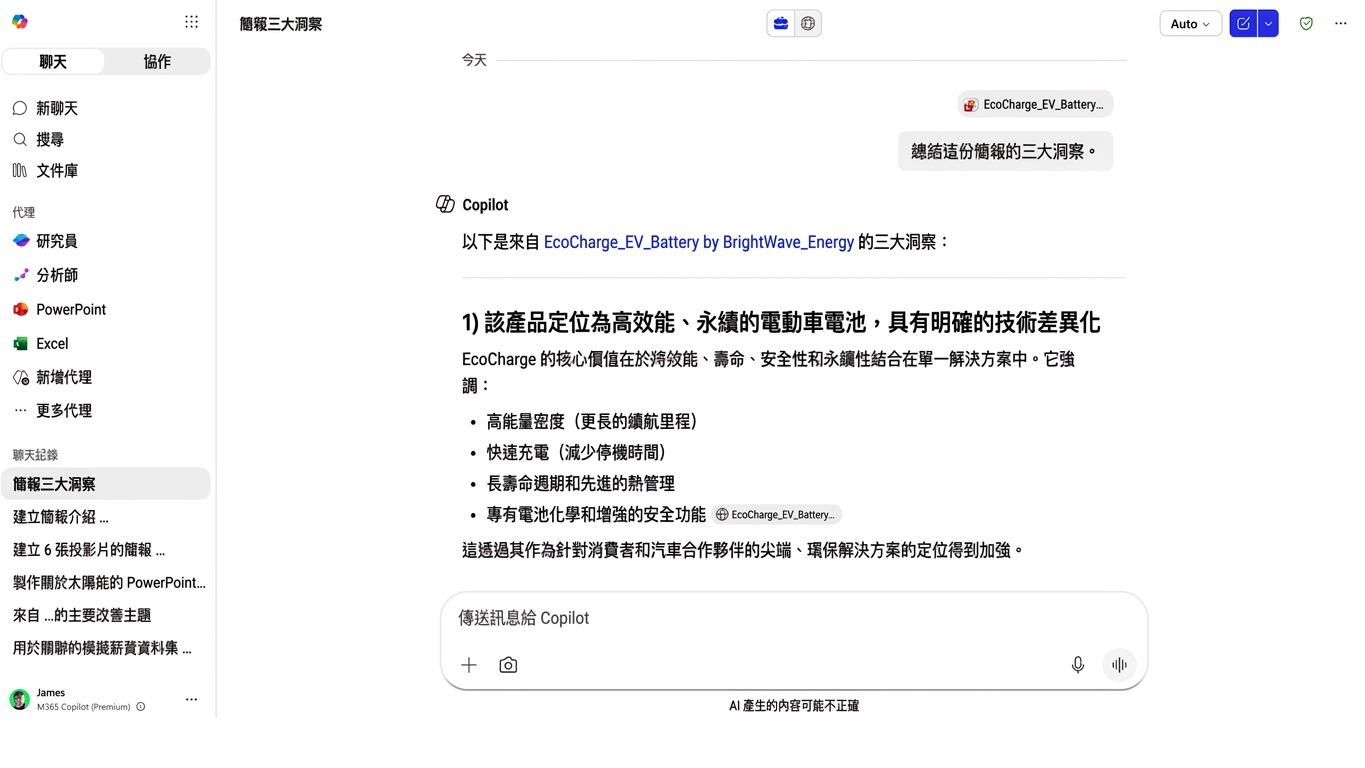Viewport: 1365px width, 768px height.
Task: Click the camera screenshot icon
Action: pyautogui.click(x=508, y=665)
